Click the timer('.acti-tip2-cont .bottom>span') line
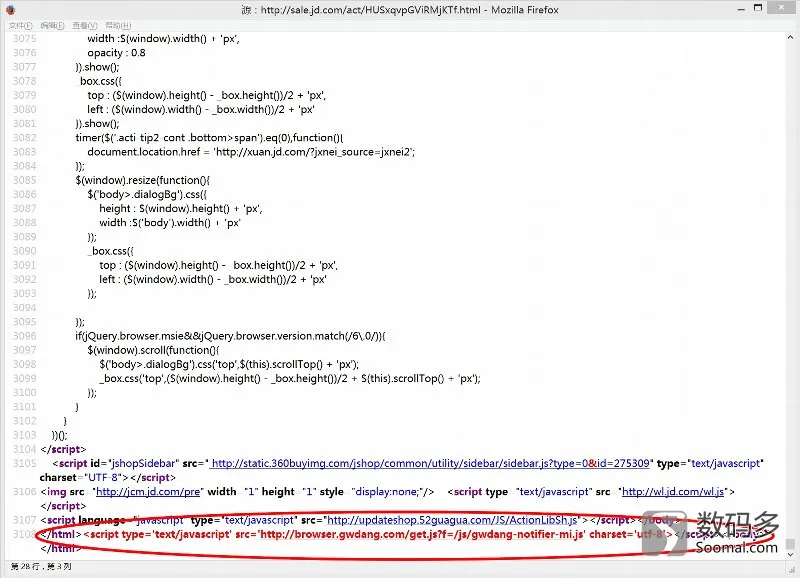The width and height of the screenshot is (800, 578). (x=210, y=138)
